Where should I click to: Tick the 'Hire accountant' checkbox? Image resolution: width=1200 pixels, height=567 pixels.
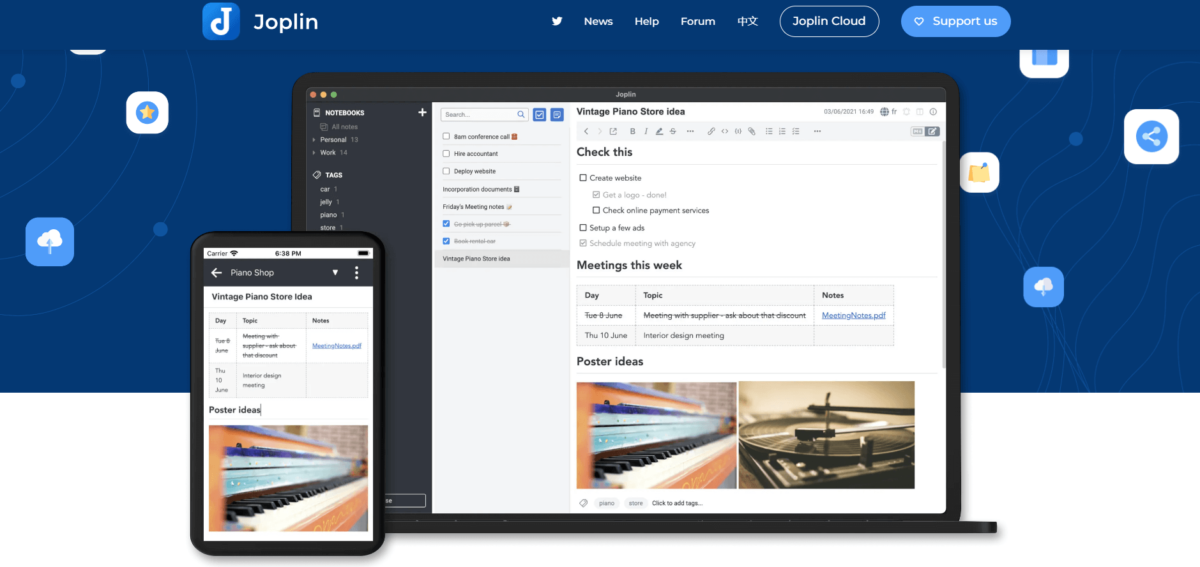(447, 154)
